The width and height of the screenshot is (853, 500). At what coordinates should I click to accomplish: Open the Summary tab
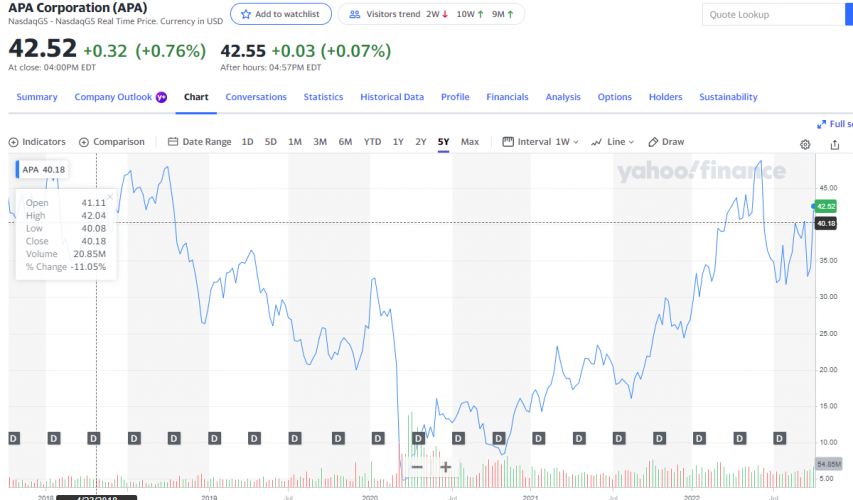(37, 97)
